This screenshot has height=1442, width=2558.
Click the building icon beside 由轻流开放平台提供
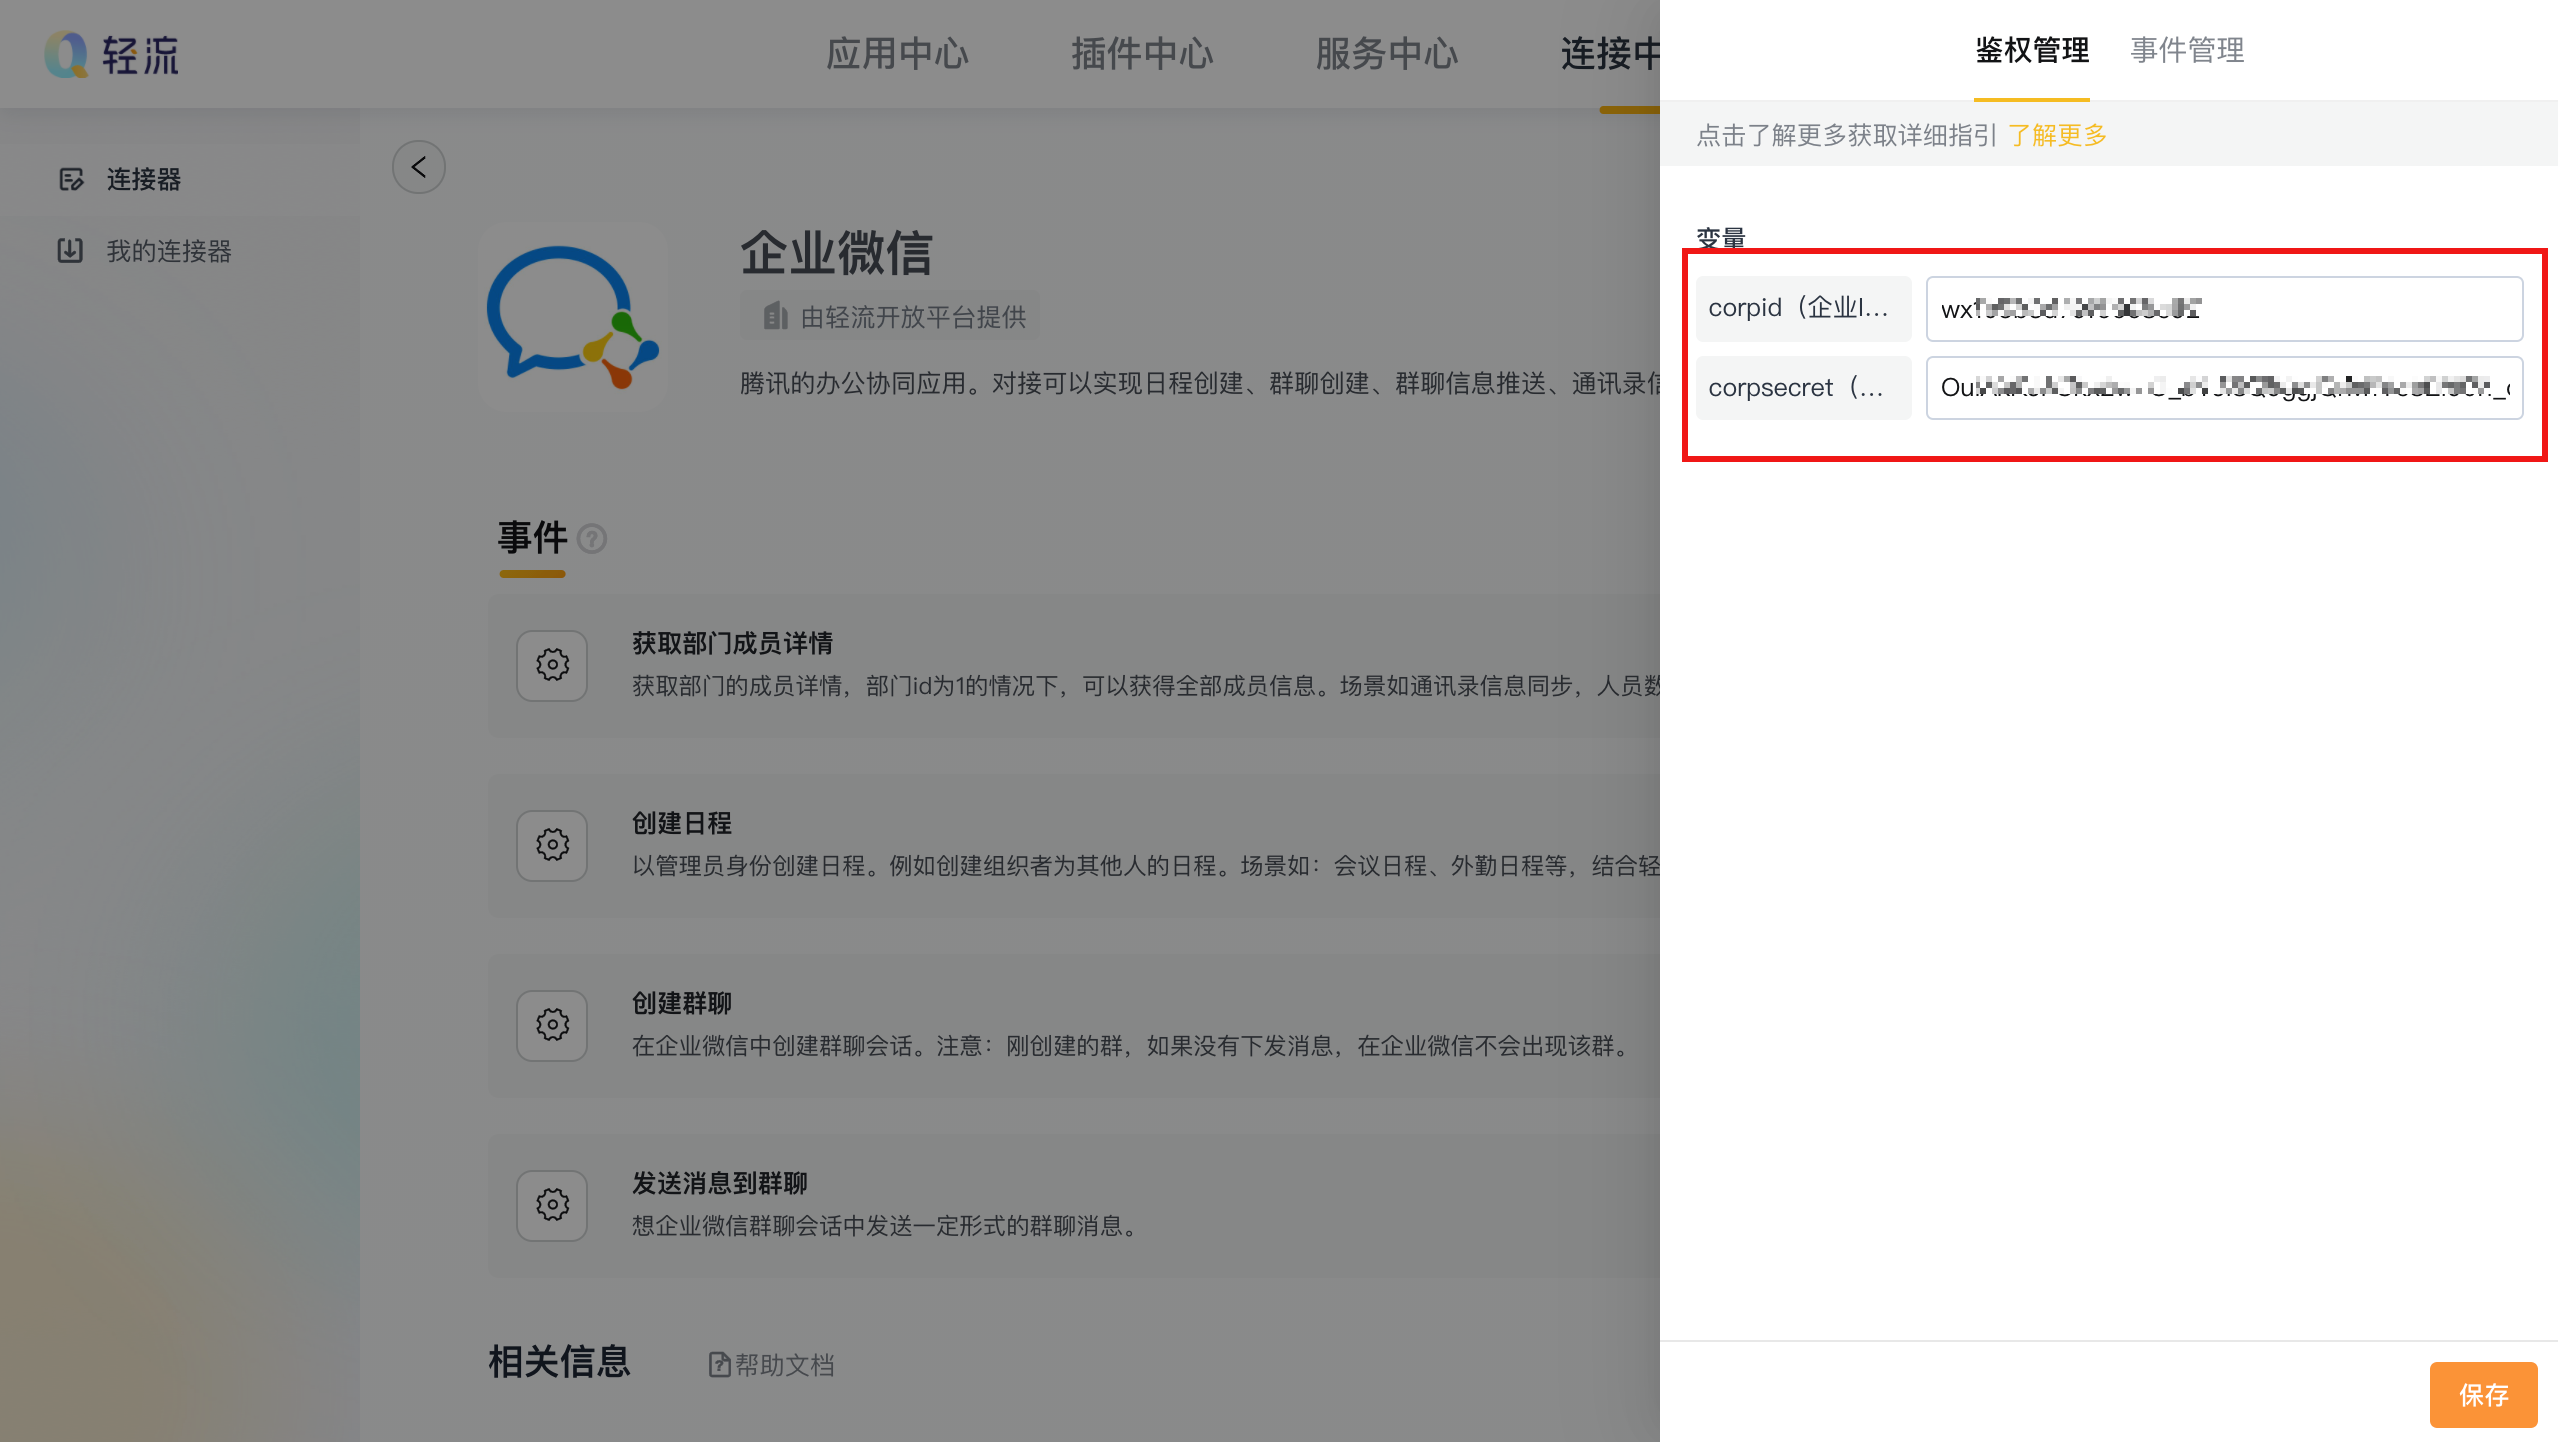pyautogui.click(x=776, y=317)
